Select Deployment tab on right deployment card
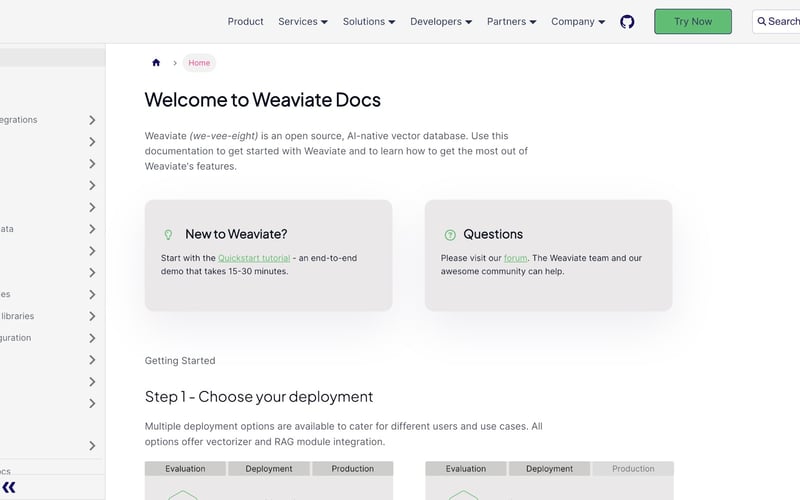800x500 pixels. coord(549,468)
